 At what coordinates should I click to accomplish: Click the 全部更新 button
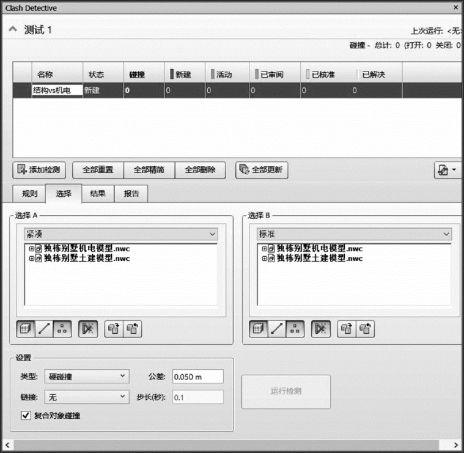[262, 170]
